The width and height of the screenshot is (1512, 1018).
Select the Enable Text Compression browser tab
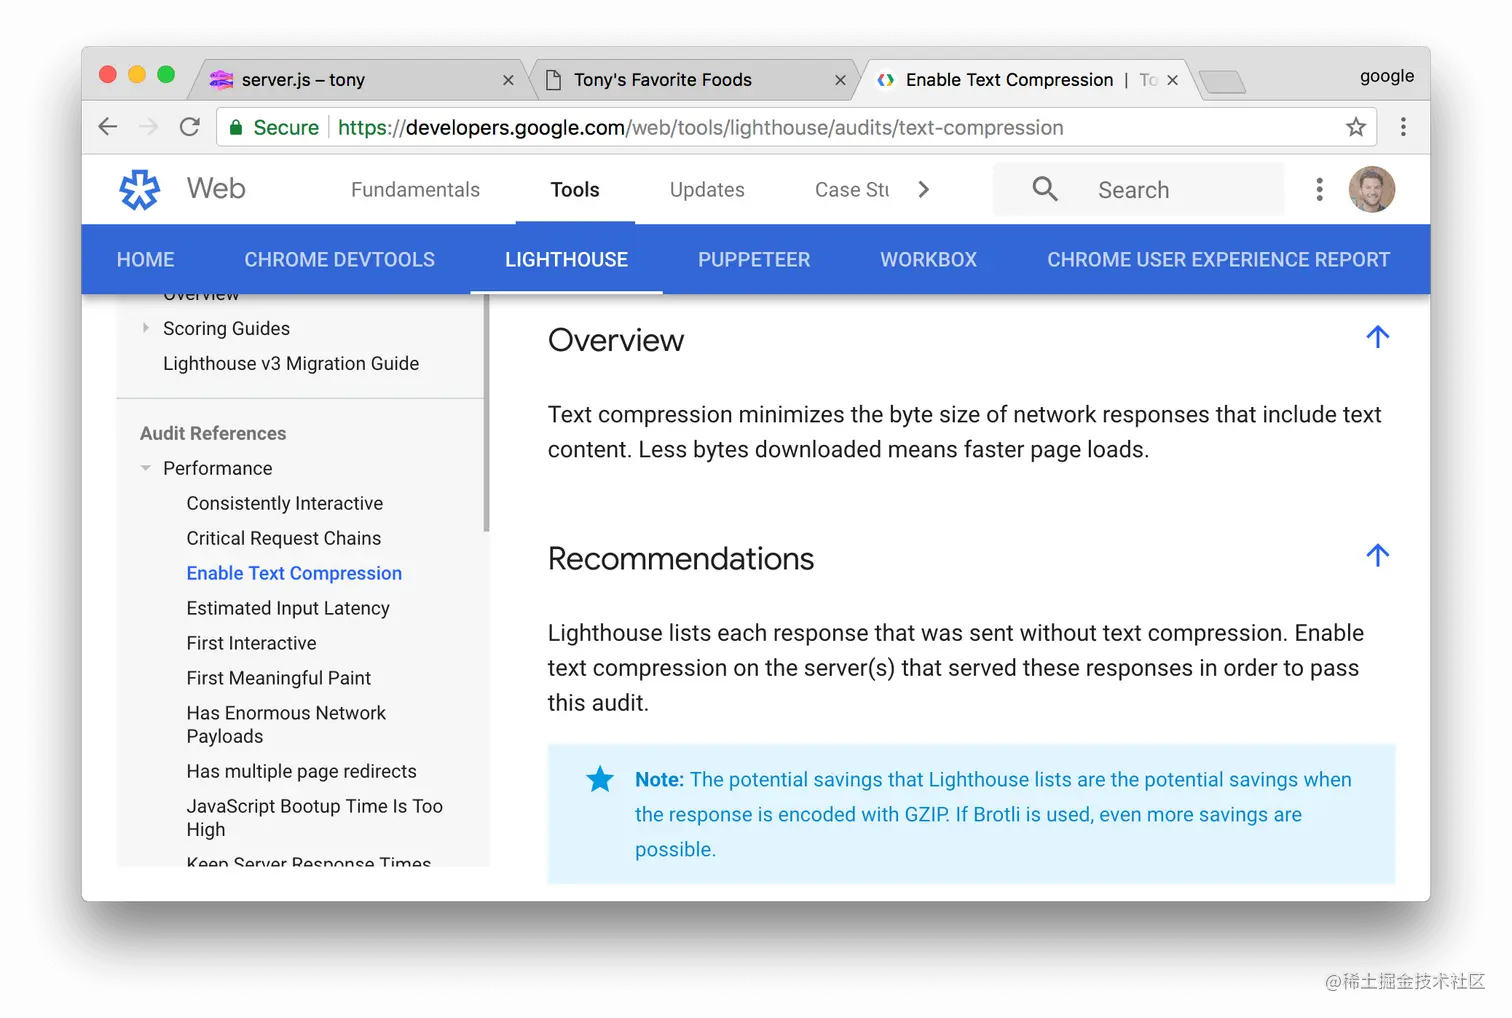[1025, 80]
